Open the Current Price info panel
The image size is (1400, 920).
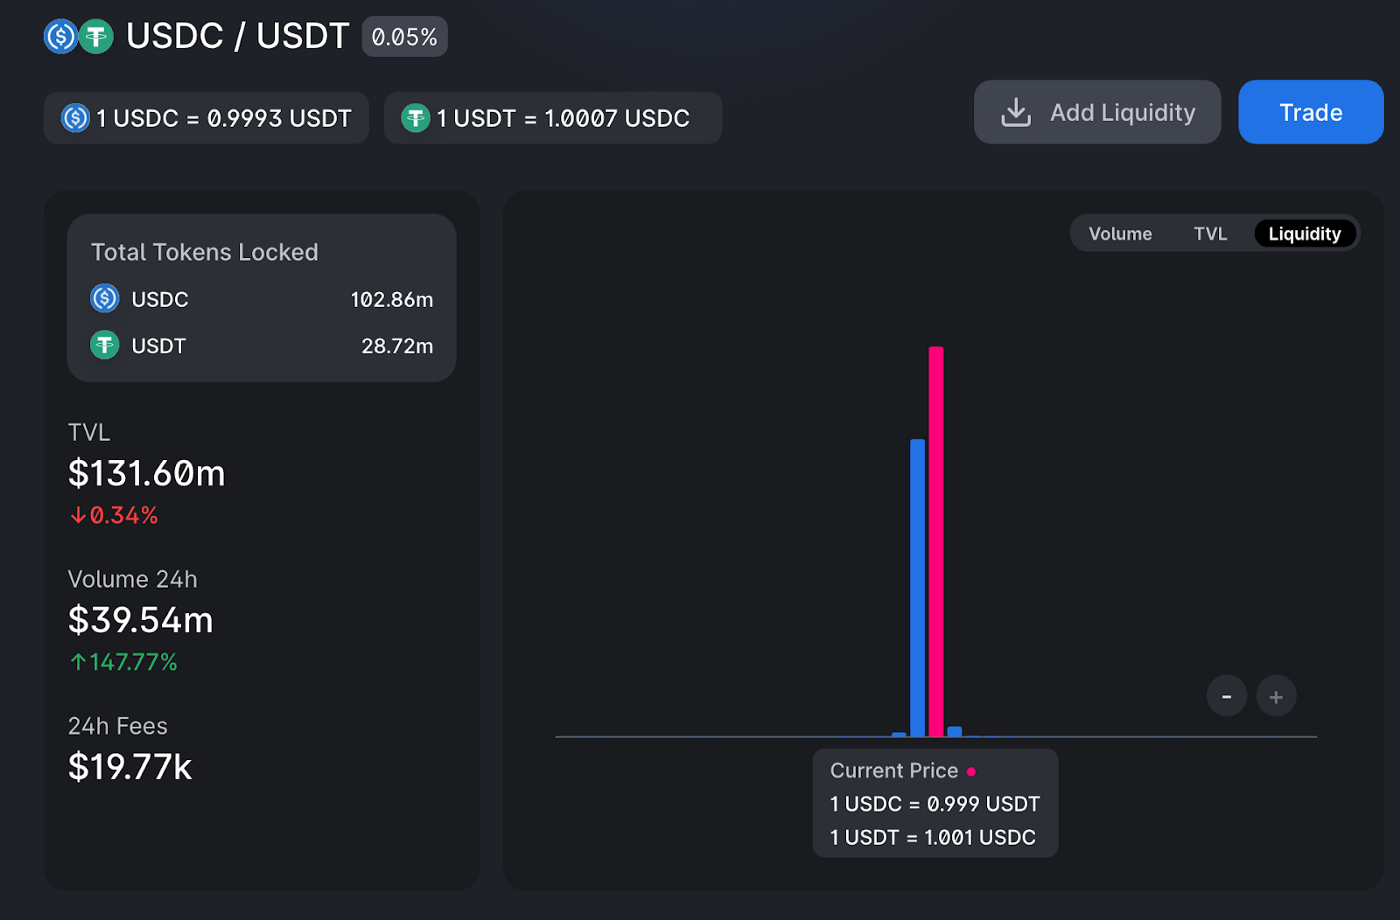point(935,803)
